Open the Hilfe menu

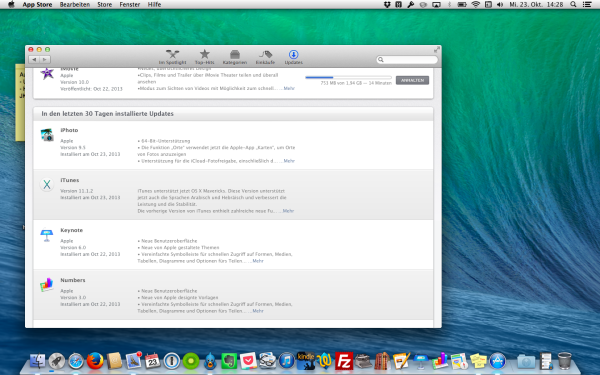[154, 5]
